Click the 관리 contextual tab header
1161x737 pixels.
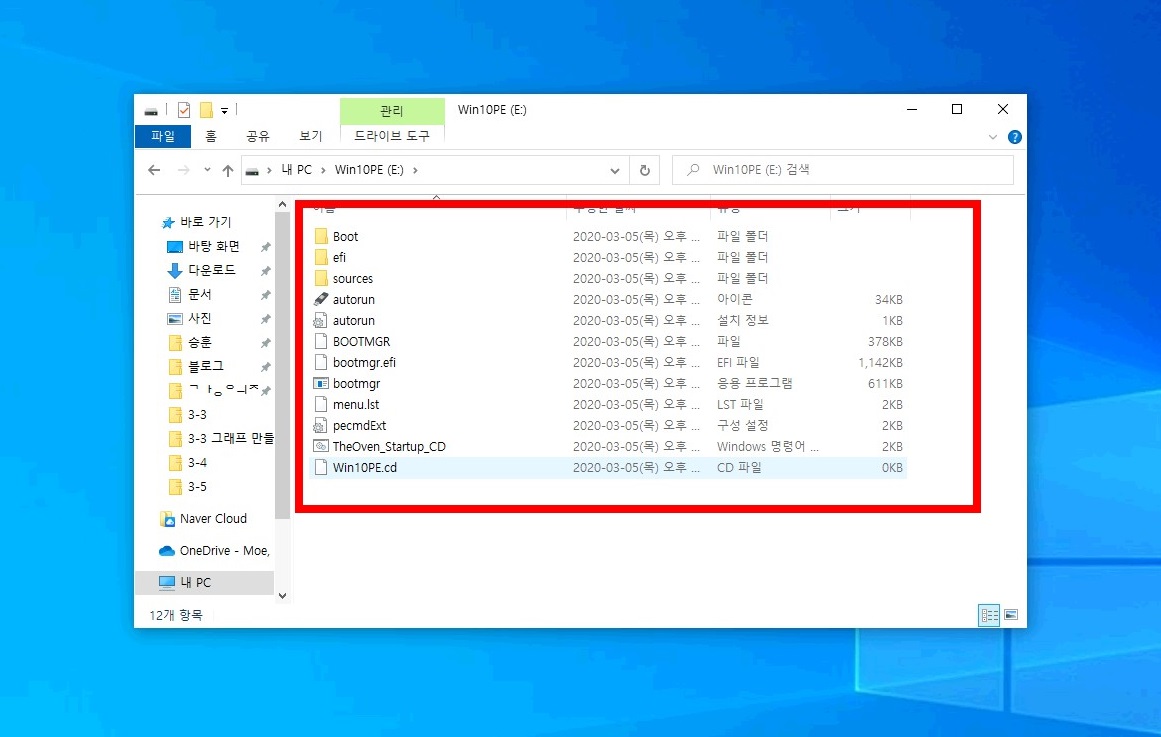pos(392,111)
